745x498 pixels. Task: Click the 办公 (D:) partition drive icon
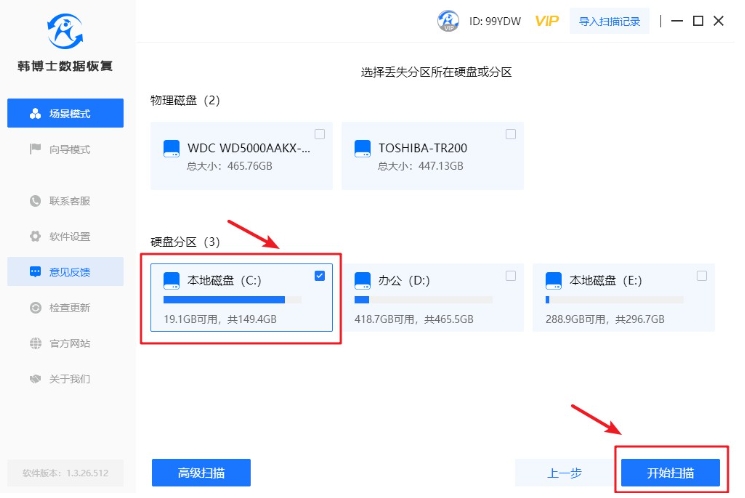coord(362,281)
